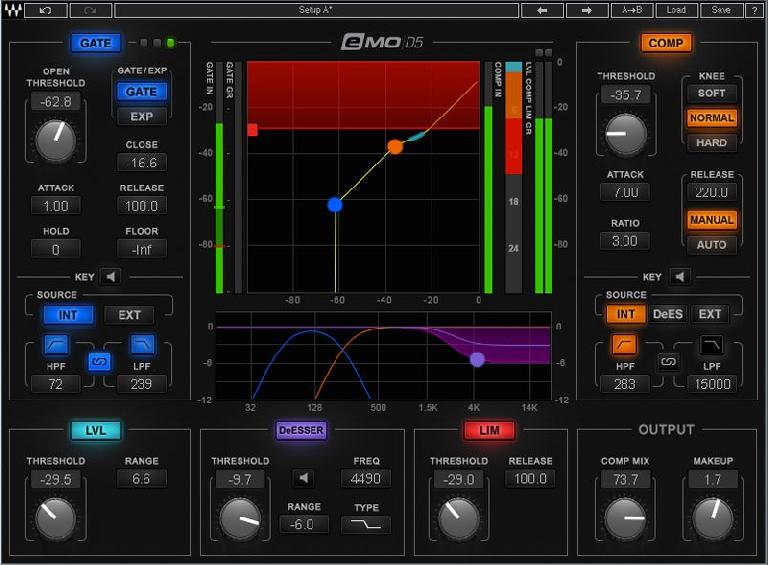
Task: Toggle the compressor HPF/LPF link icon
Action: coord(669,362)
